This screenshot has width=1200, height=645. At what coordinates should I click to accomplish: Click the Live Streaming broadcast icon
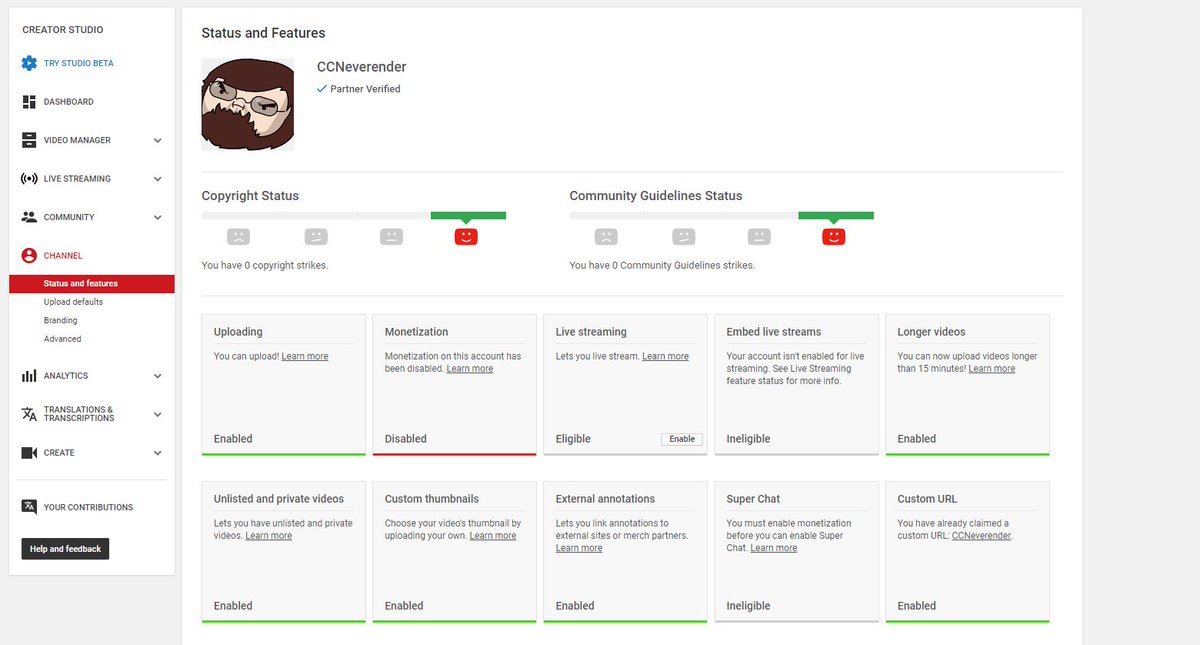coord(29,179)
